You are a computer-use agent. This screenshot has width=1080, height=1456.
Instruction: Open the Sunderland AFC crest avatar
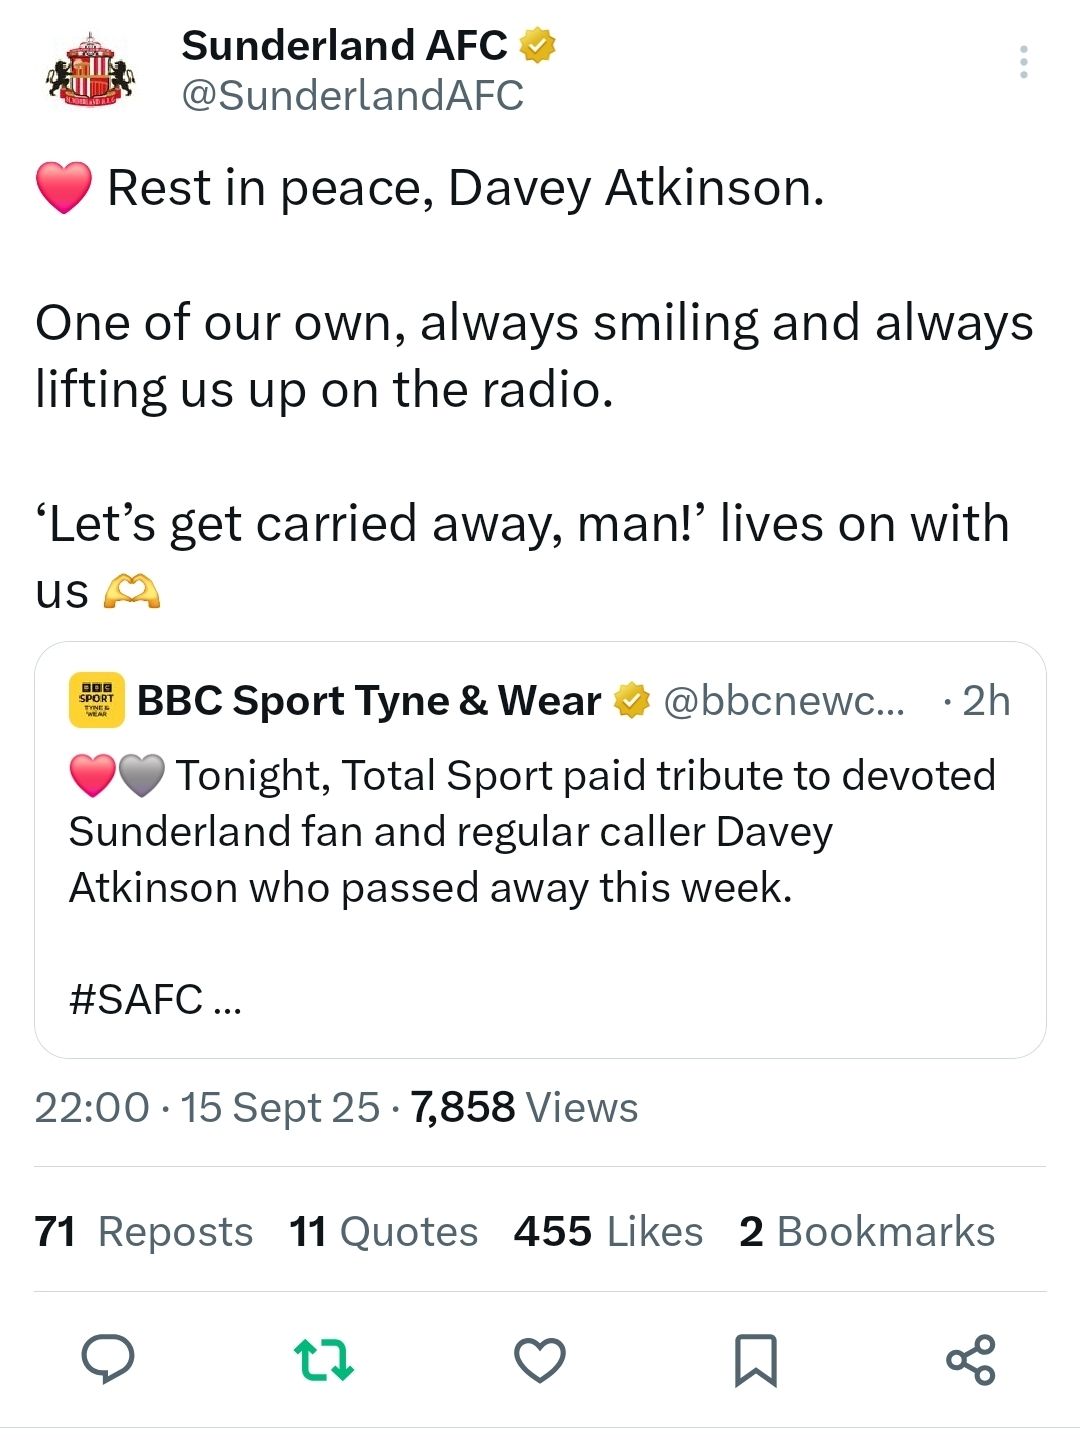point(90,70)
